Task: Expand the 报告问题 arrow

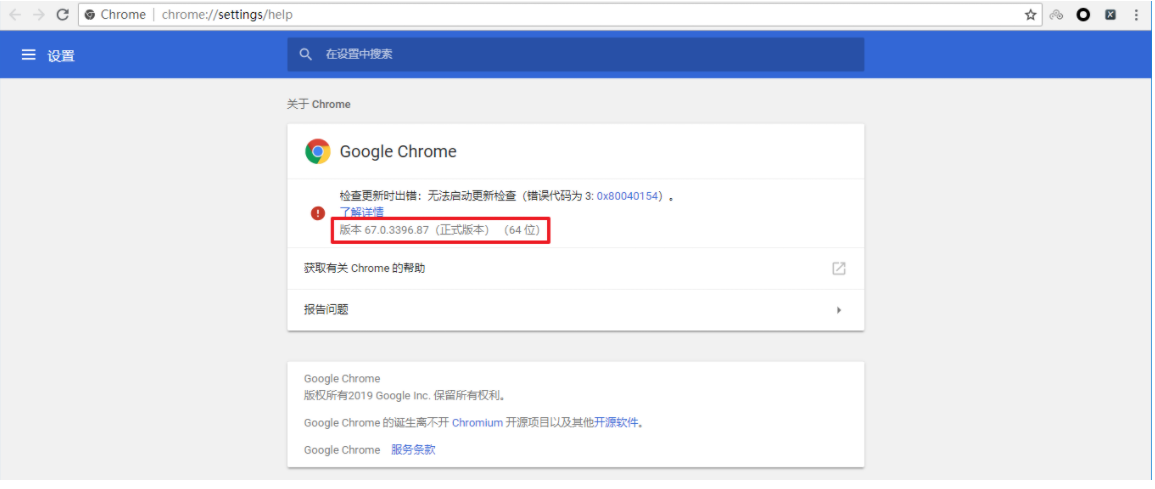Action: coord(839,310)
